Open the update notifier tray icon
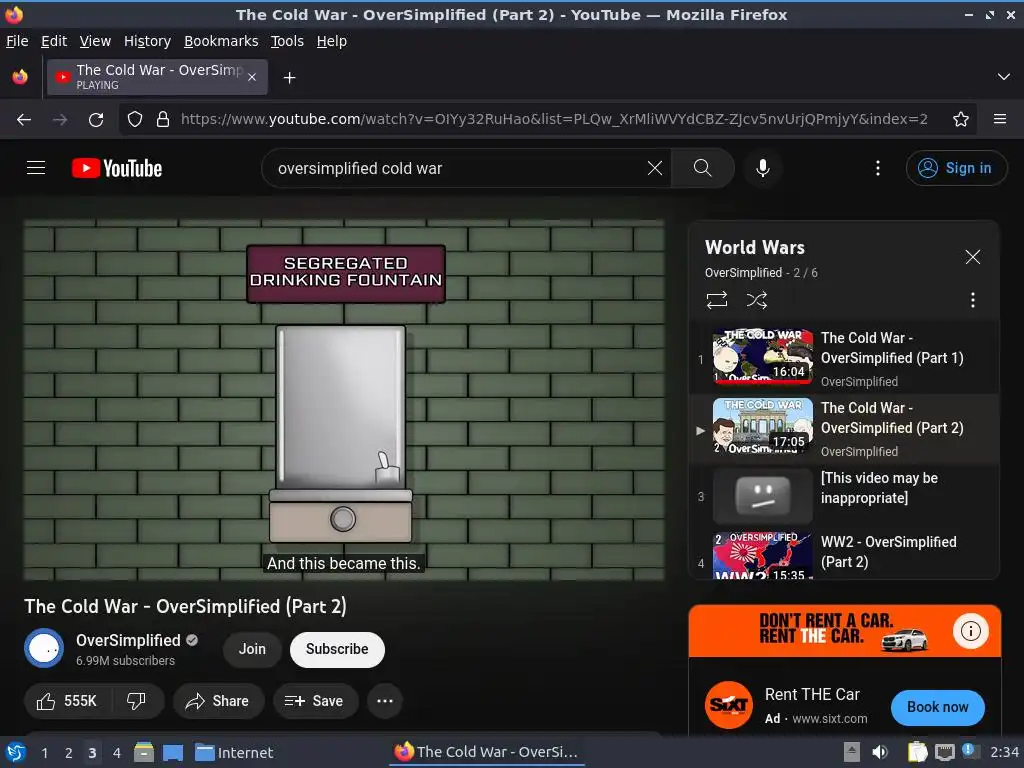 968,751
